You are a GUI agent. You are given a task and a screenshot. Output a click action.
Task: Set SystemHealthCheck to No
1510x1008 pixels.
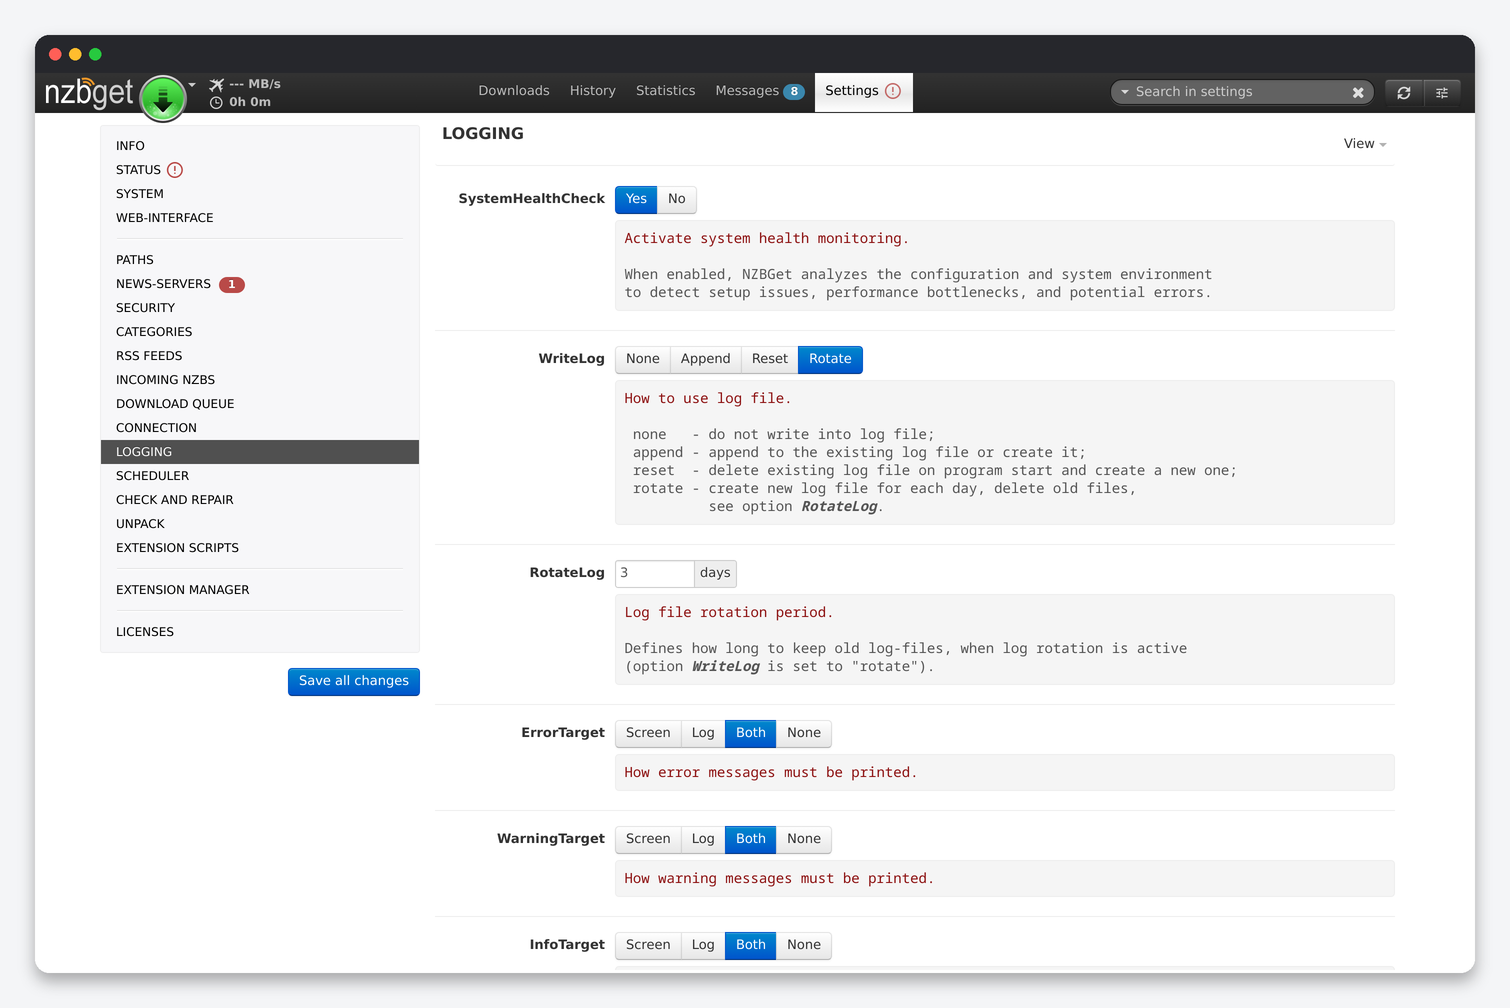[677, 199]
